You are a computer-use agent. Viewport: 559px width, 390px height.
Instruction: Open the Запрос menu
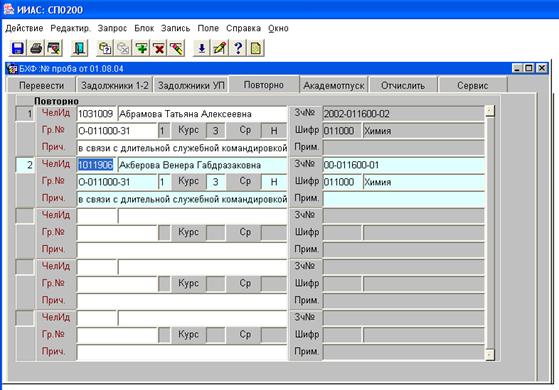click(x=112, y=28)
